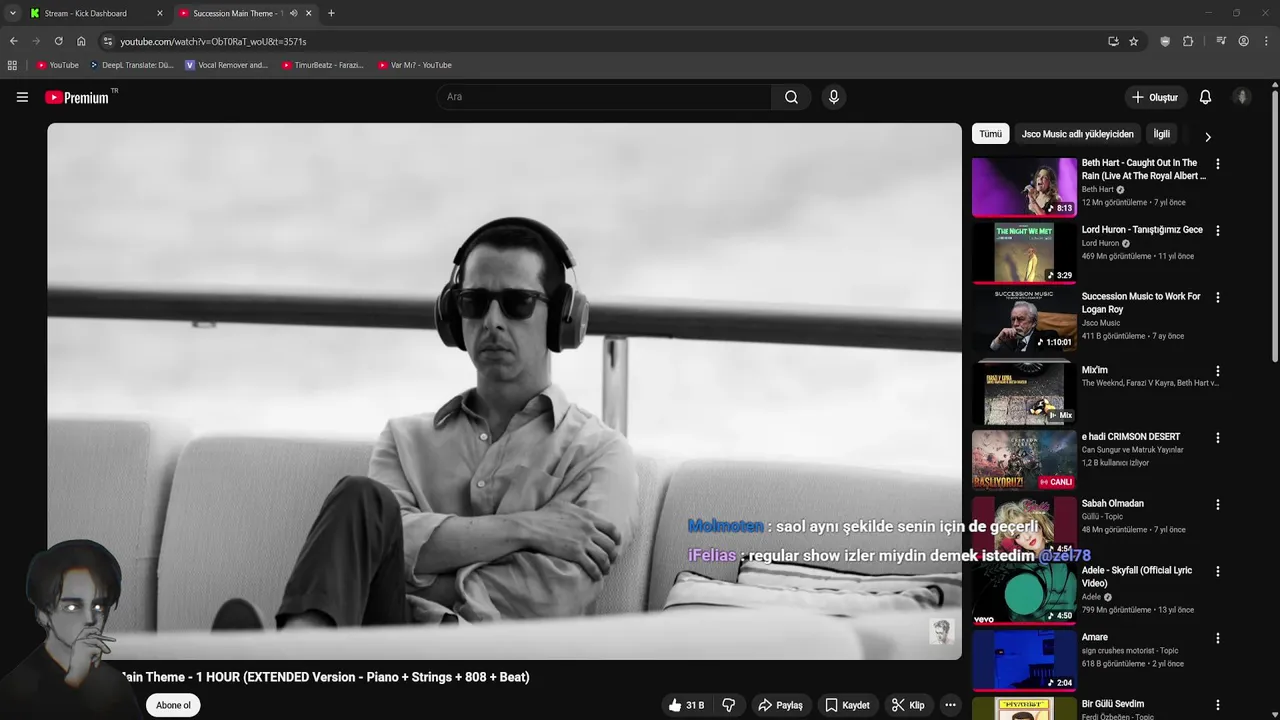
Task: Open more actions menu below the video
Action: 950,705
